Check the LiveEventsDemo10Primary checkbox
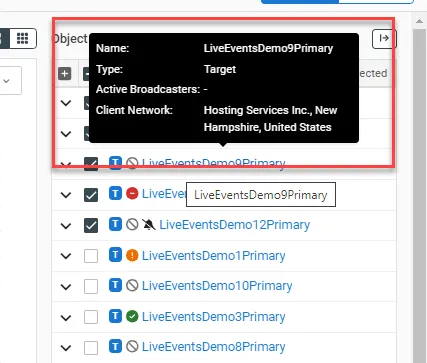427x363 pixels. [91, 286]
